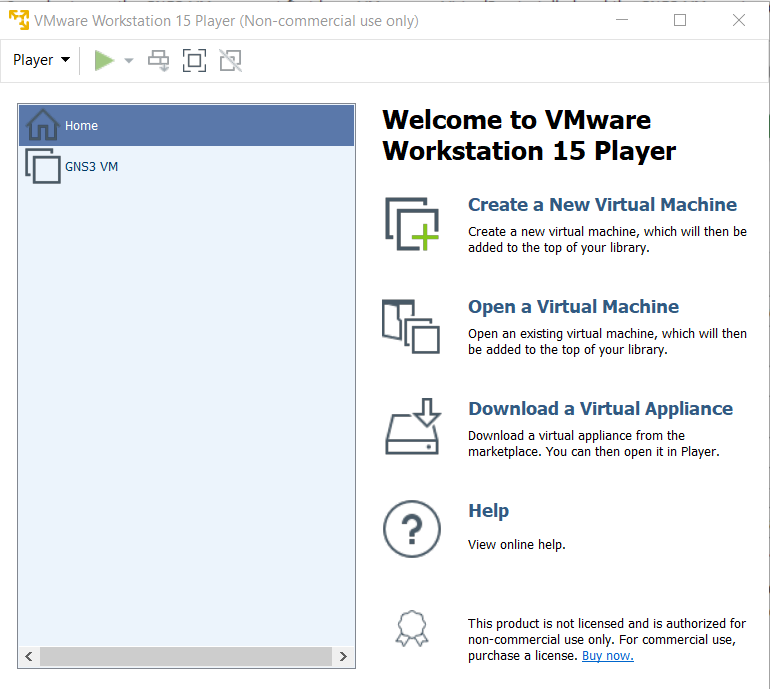Click the horizontal scrollbar thumb in library
Viewport: 770px width, 689px height.
coord(186,657)
